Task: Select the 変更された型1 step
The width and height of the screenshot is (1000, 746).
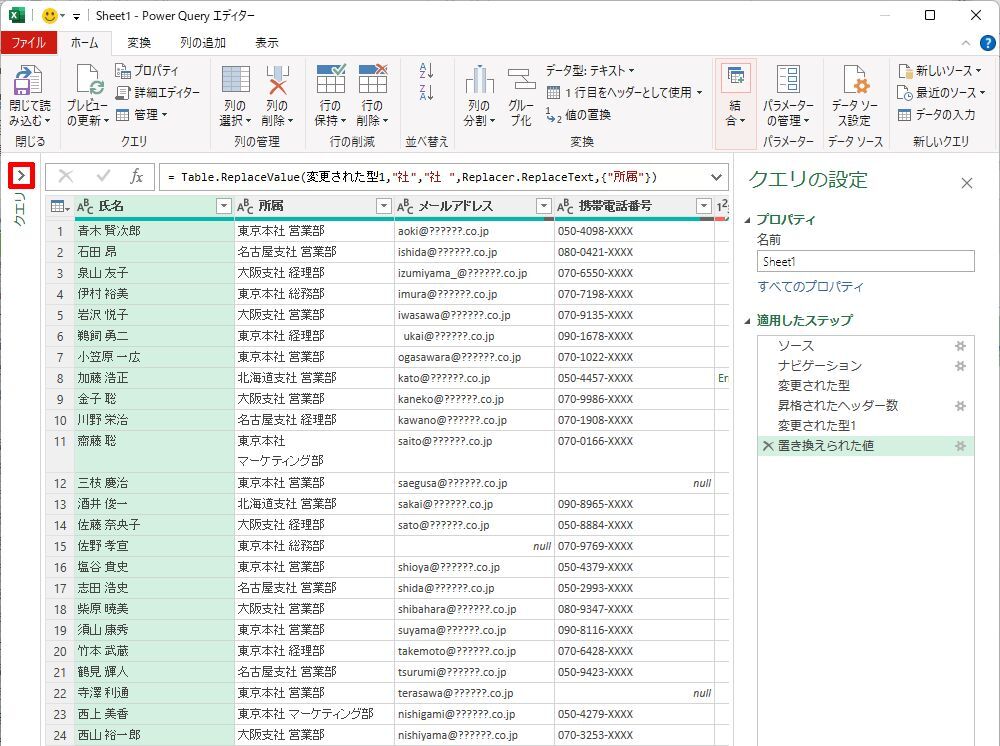Action: (x=816, y=426)
